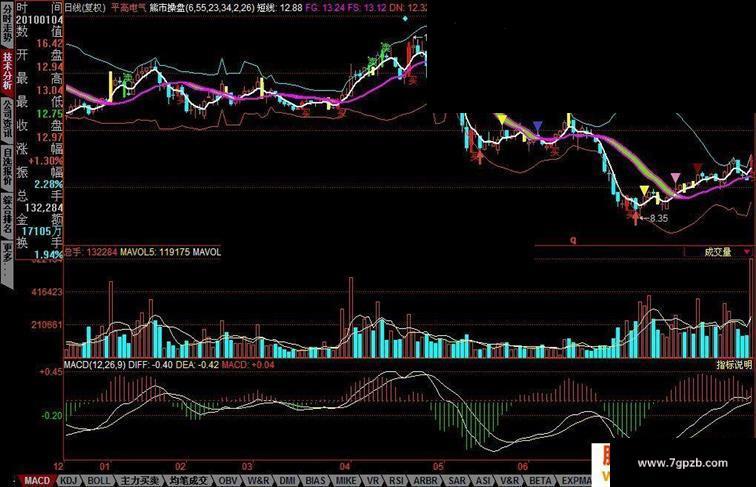Viewport: 756px width, 487px height.
Task: Click the 04 month label on time axis
Action: coord(344,467)
